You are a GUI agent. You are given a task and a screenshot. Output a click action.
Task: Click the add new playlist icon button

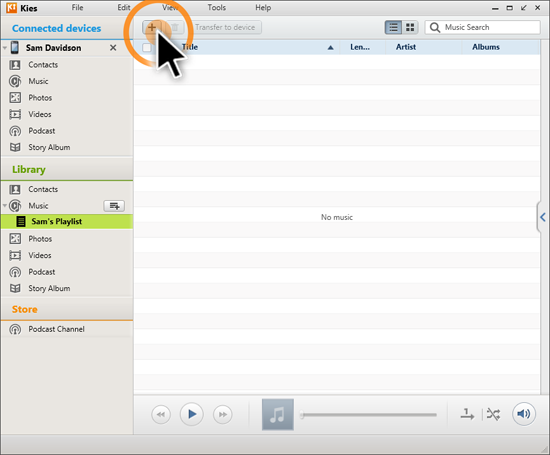[x=114, y=206]
